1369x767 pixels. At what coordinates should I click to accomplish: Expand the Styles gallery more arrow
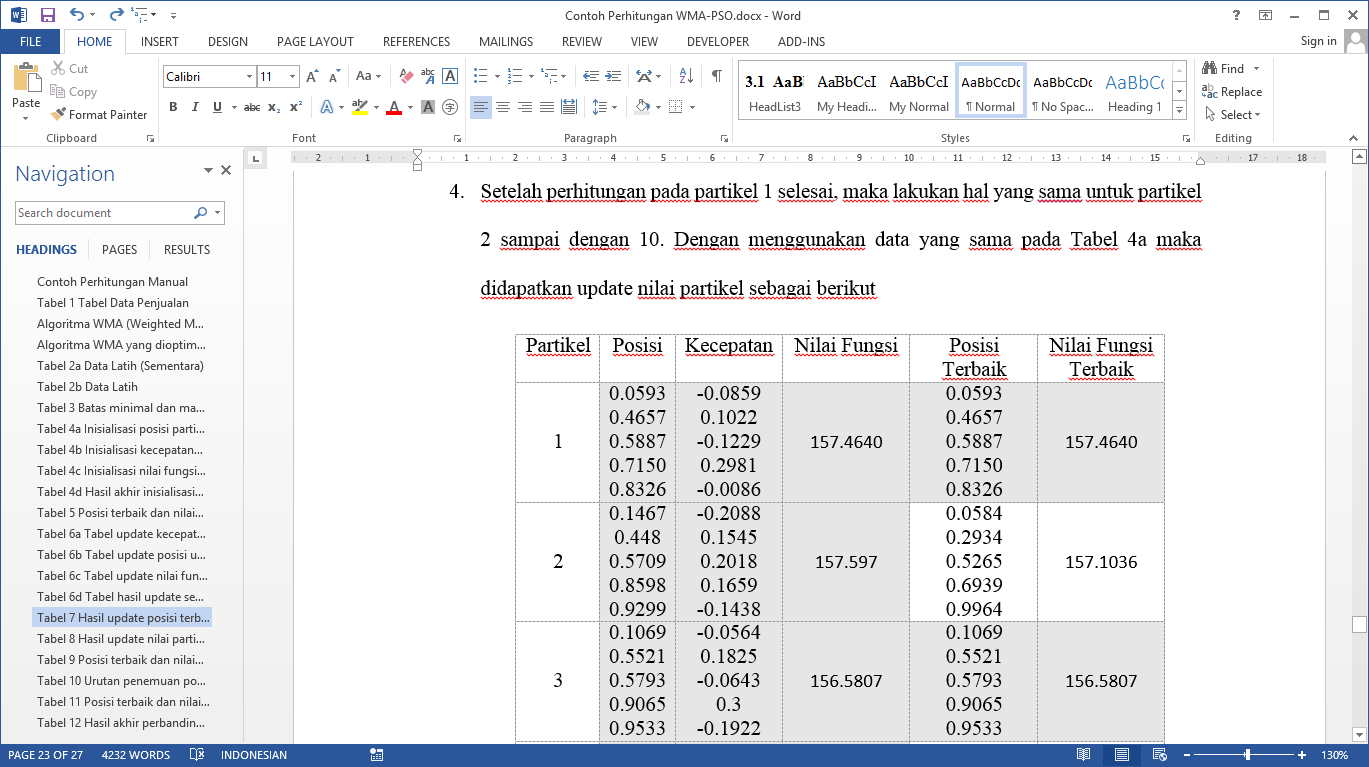tap(1179, 110)
